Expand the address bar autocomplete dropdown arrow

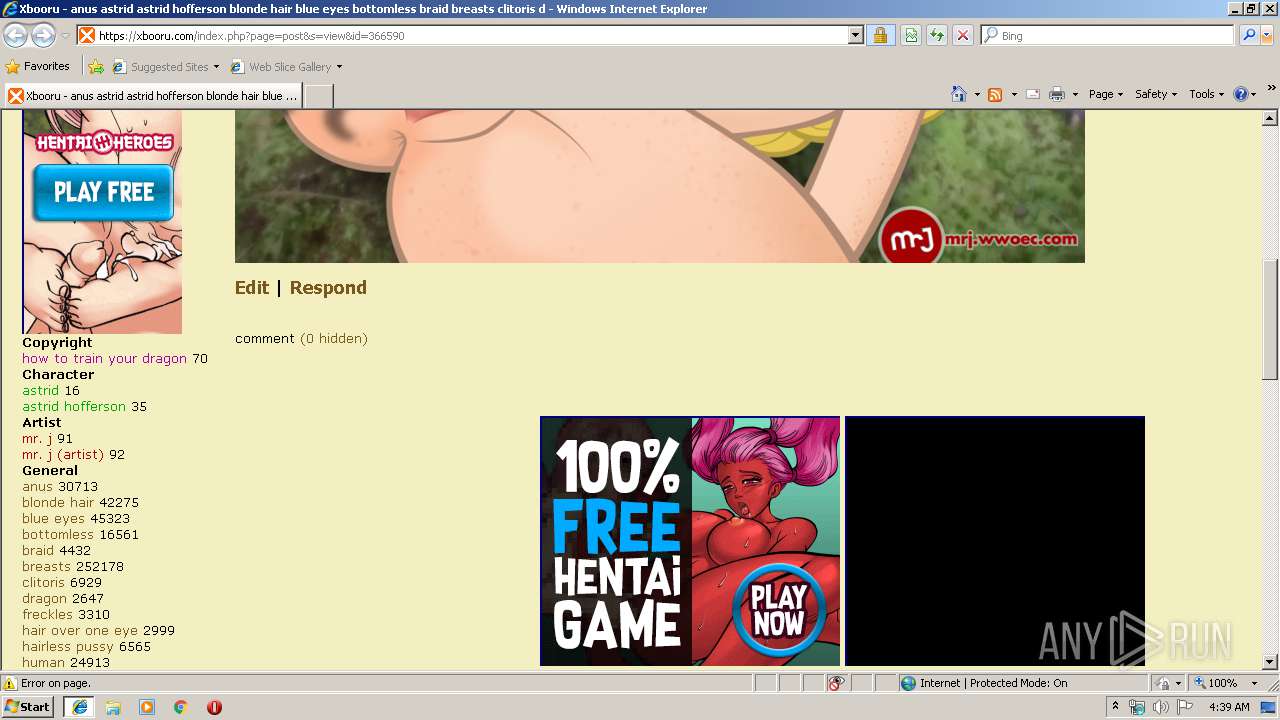pyautogui.click(x=856, y=36)
